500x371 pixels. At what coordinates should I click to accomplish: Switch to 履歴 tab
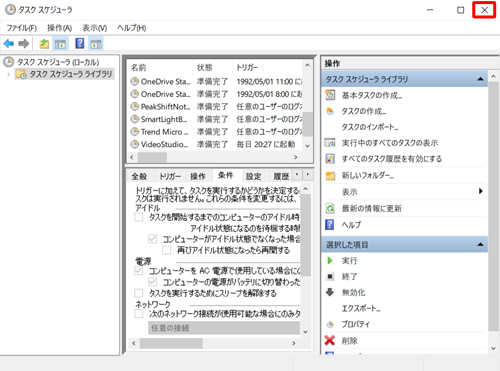[281, 176]
